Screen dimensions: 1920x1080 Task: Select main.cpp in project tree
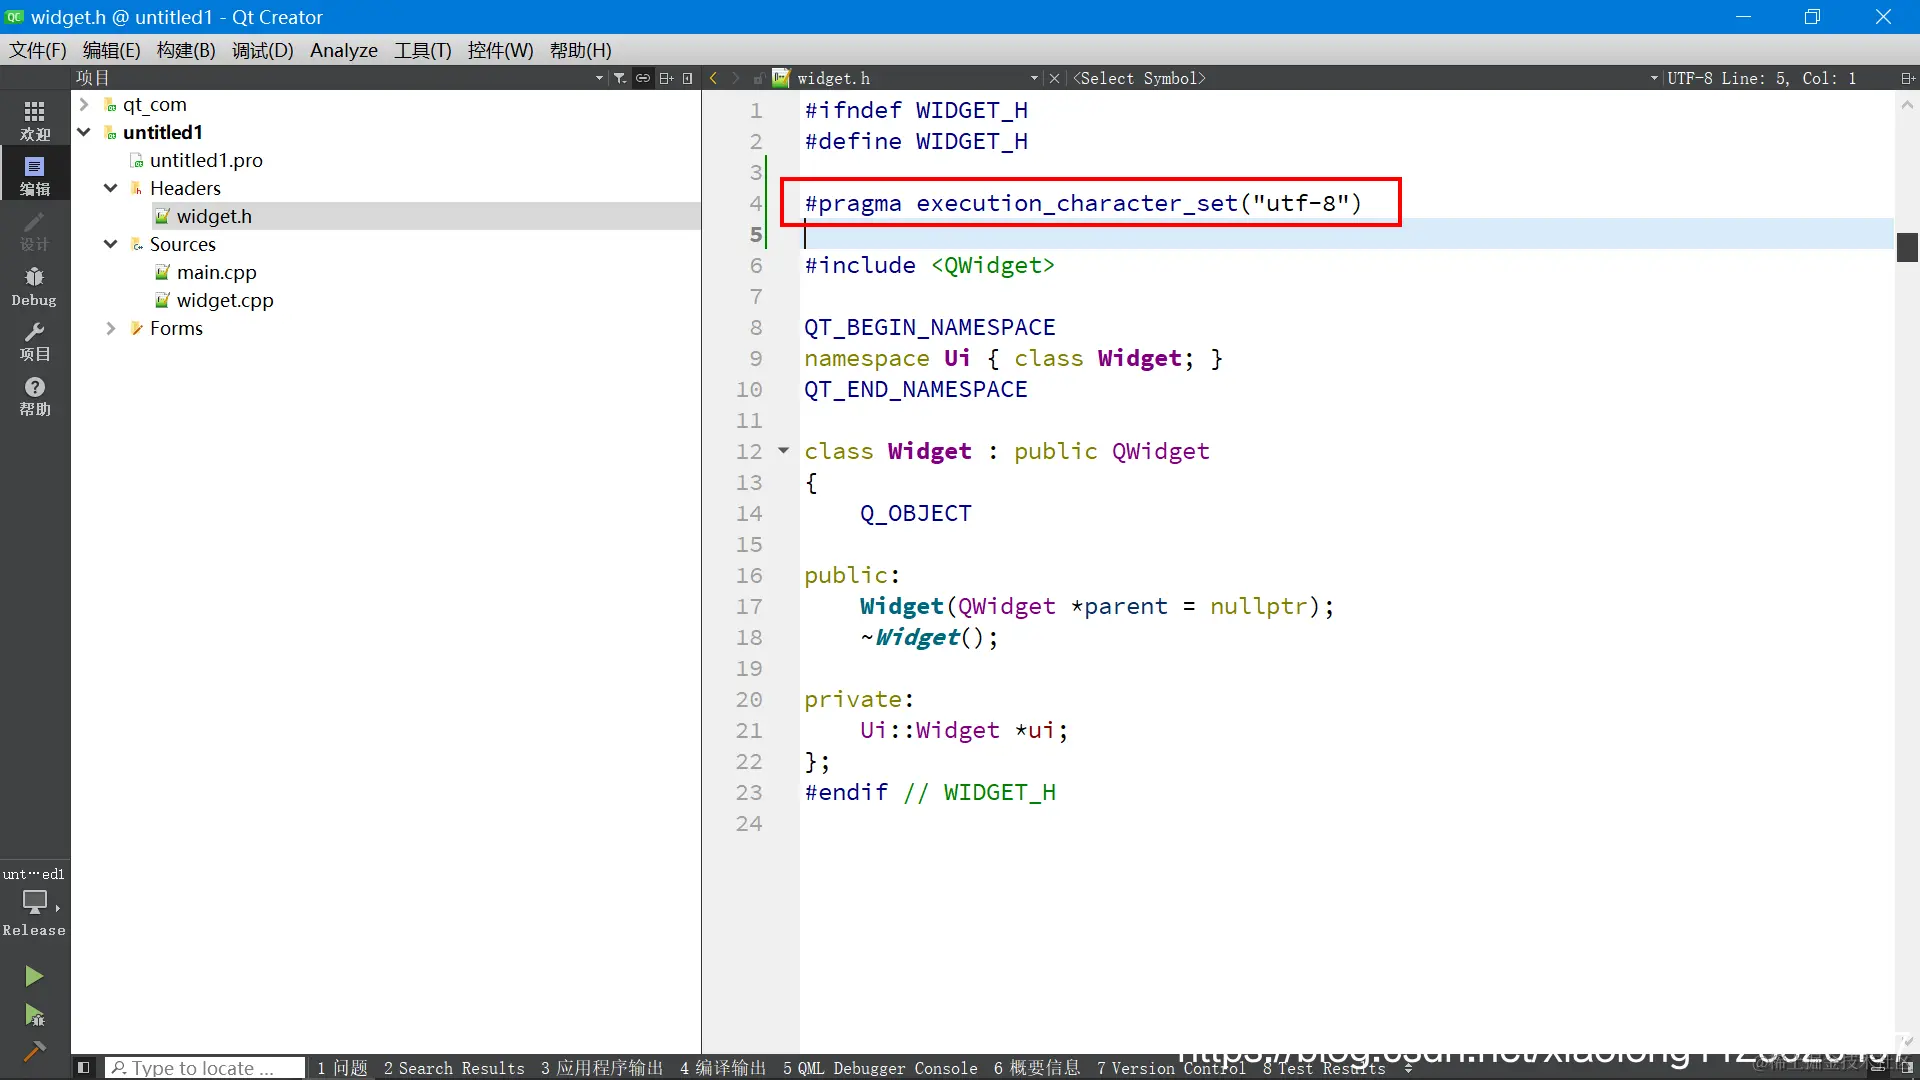pos(216,272)
